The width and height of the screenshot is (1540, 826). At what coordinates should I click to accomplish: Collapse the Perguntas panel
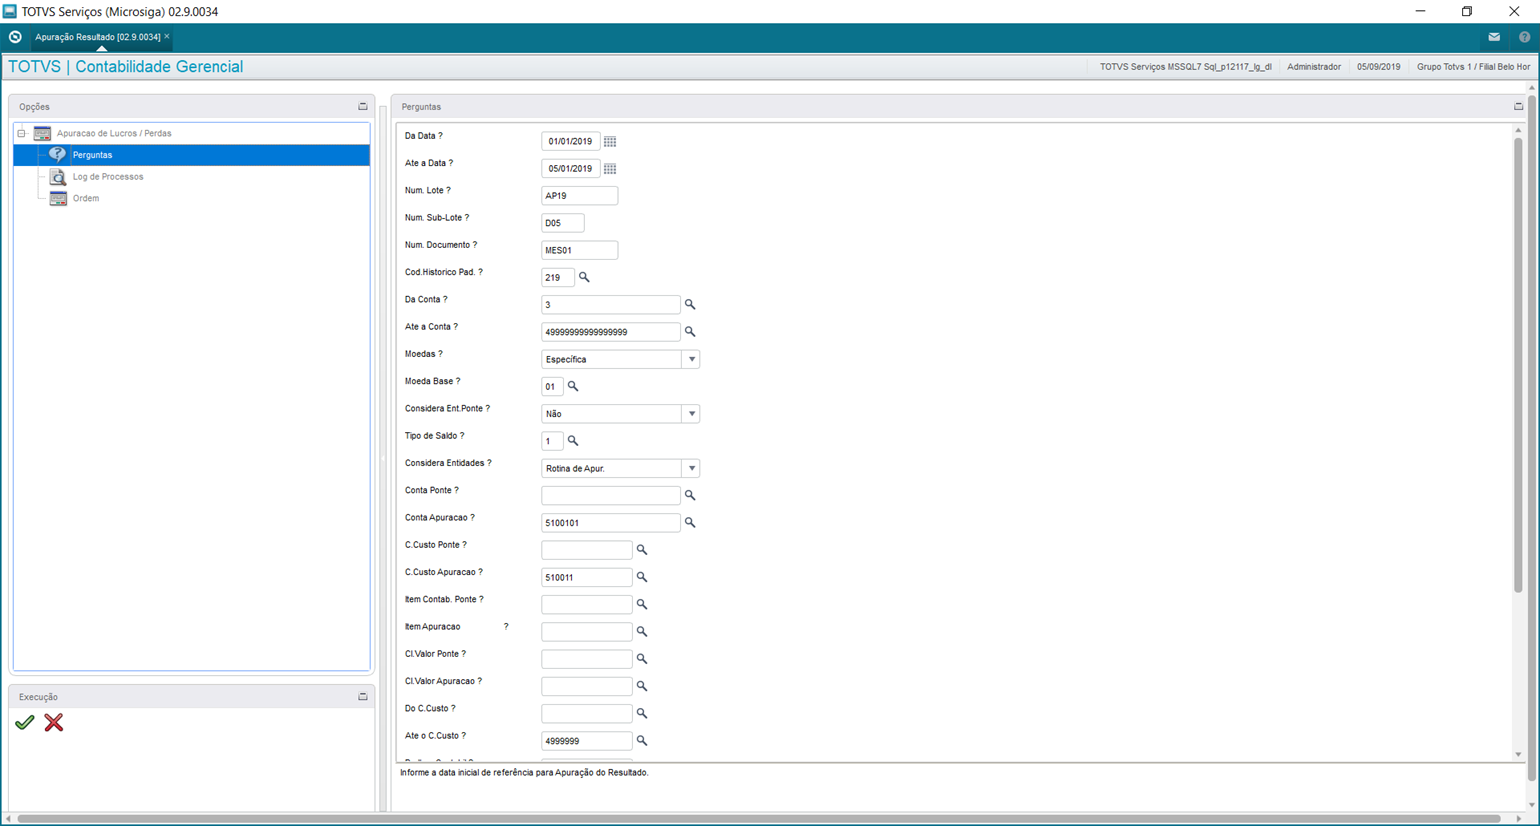click(1518, 106)
